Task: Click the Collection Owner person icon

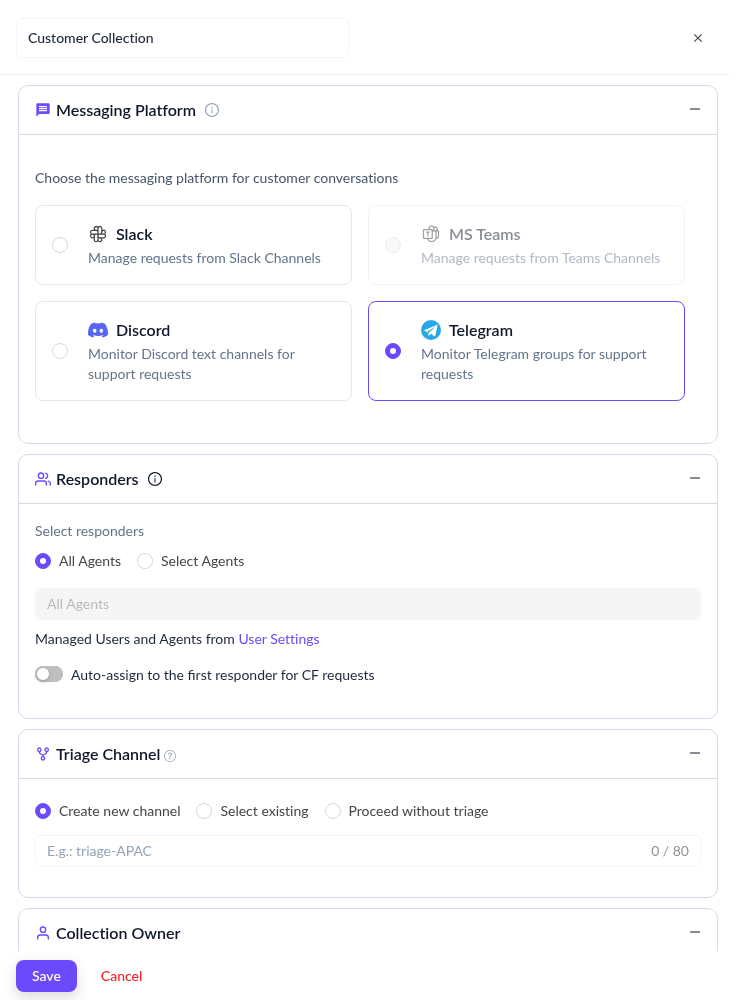Action: tap(43, 933)
